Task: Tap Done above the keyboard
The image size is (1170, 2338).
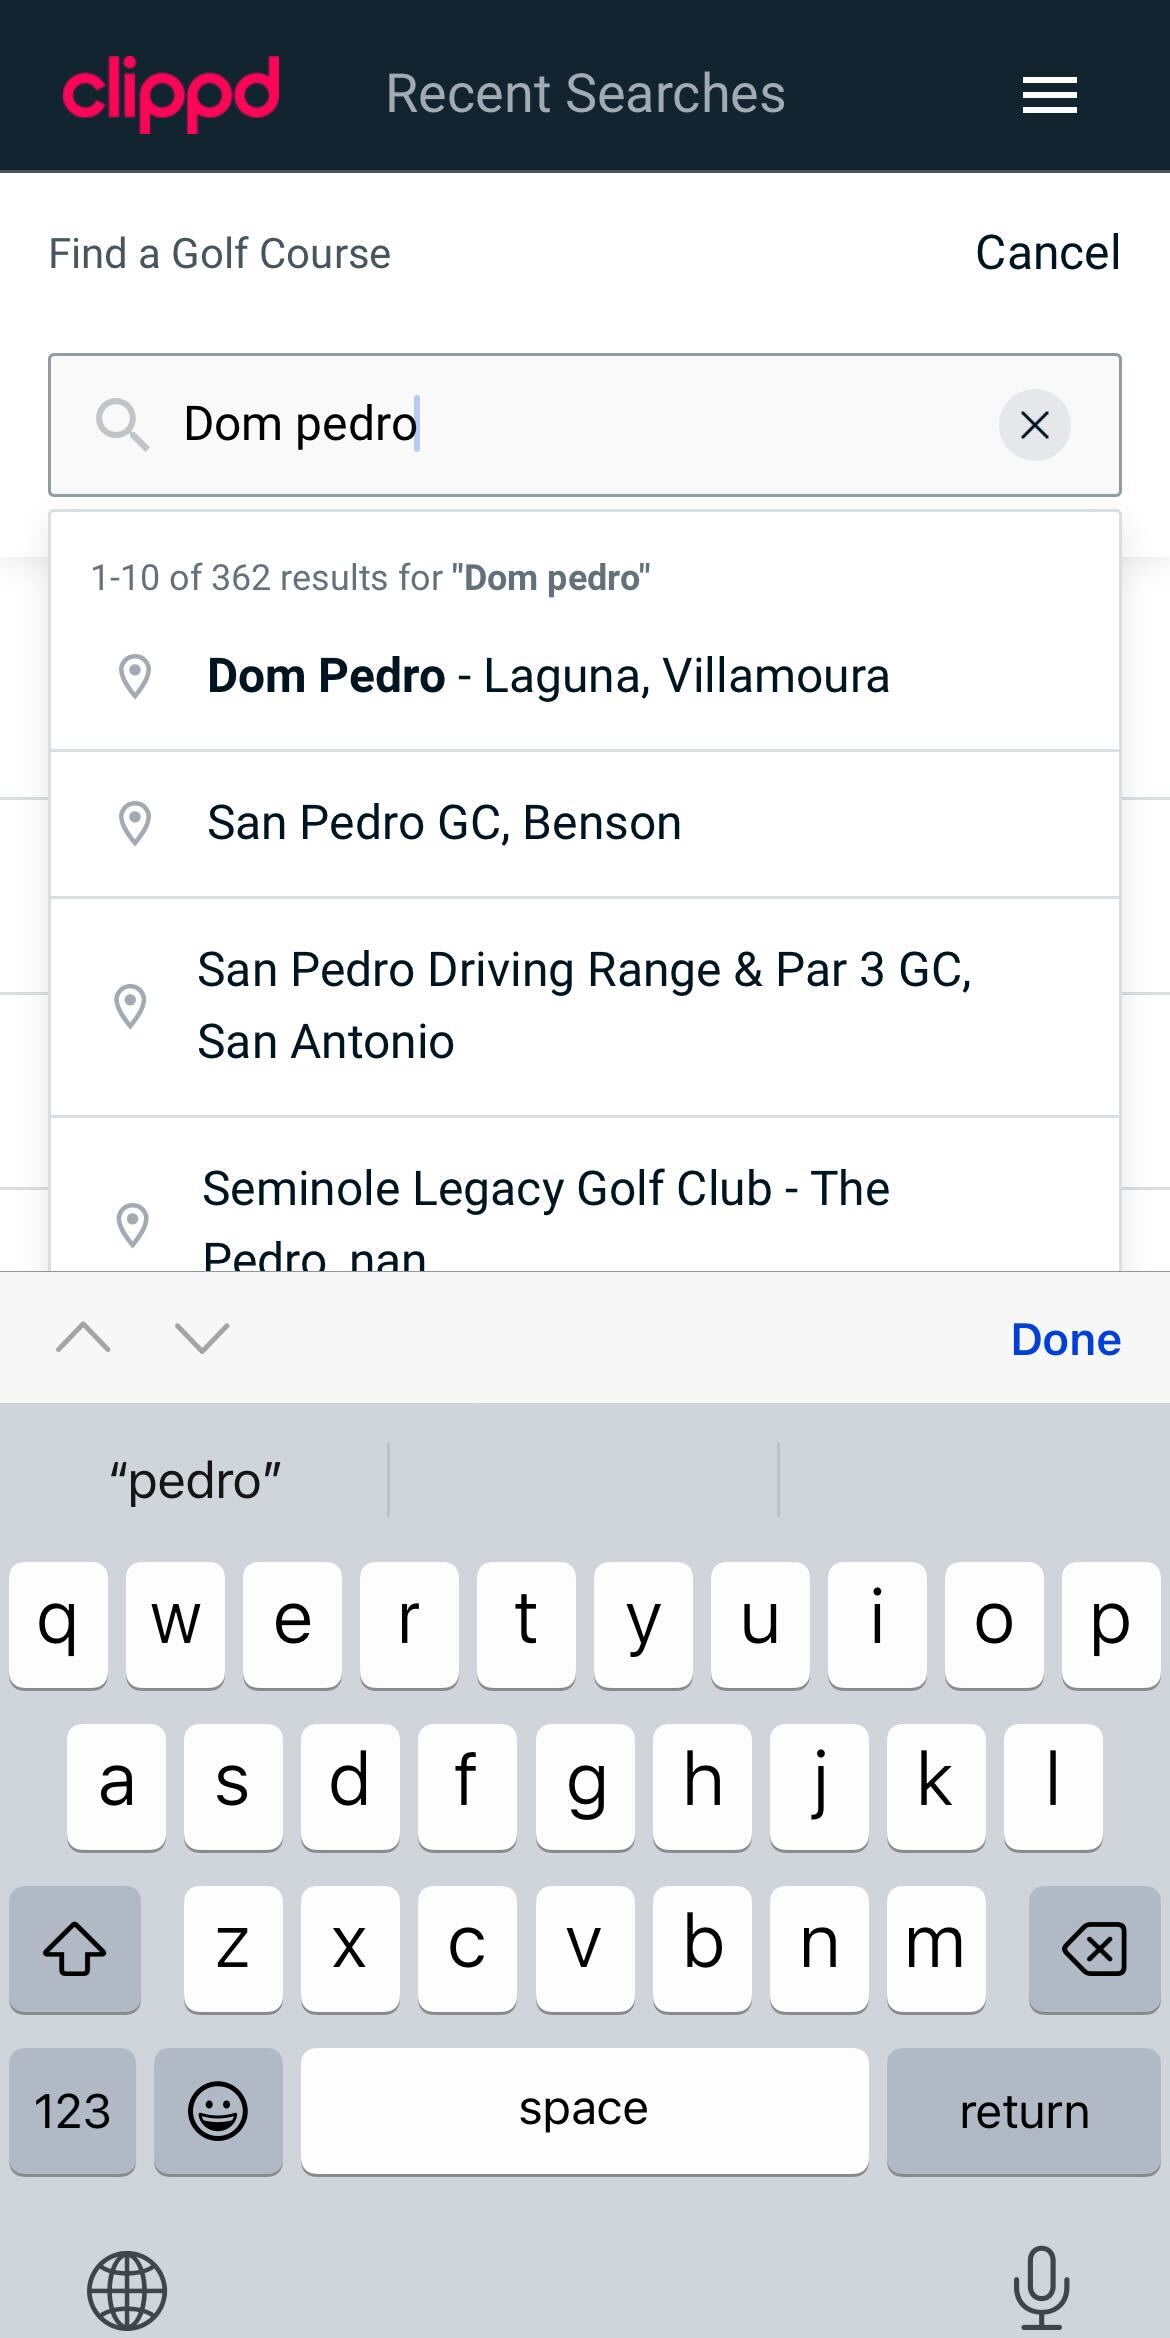Action: (1065, 1339)
